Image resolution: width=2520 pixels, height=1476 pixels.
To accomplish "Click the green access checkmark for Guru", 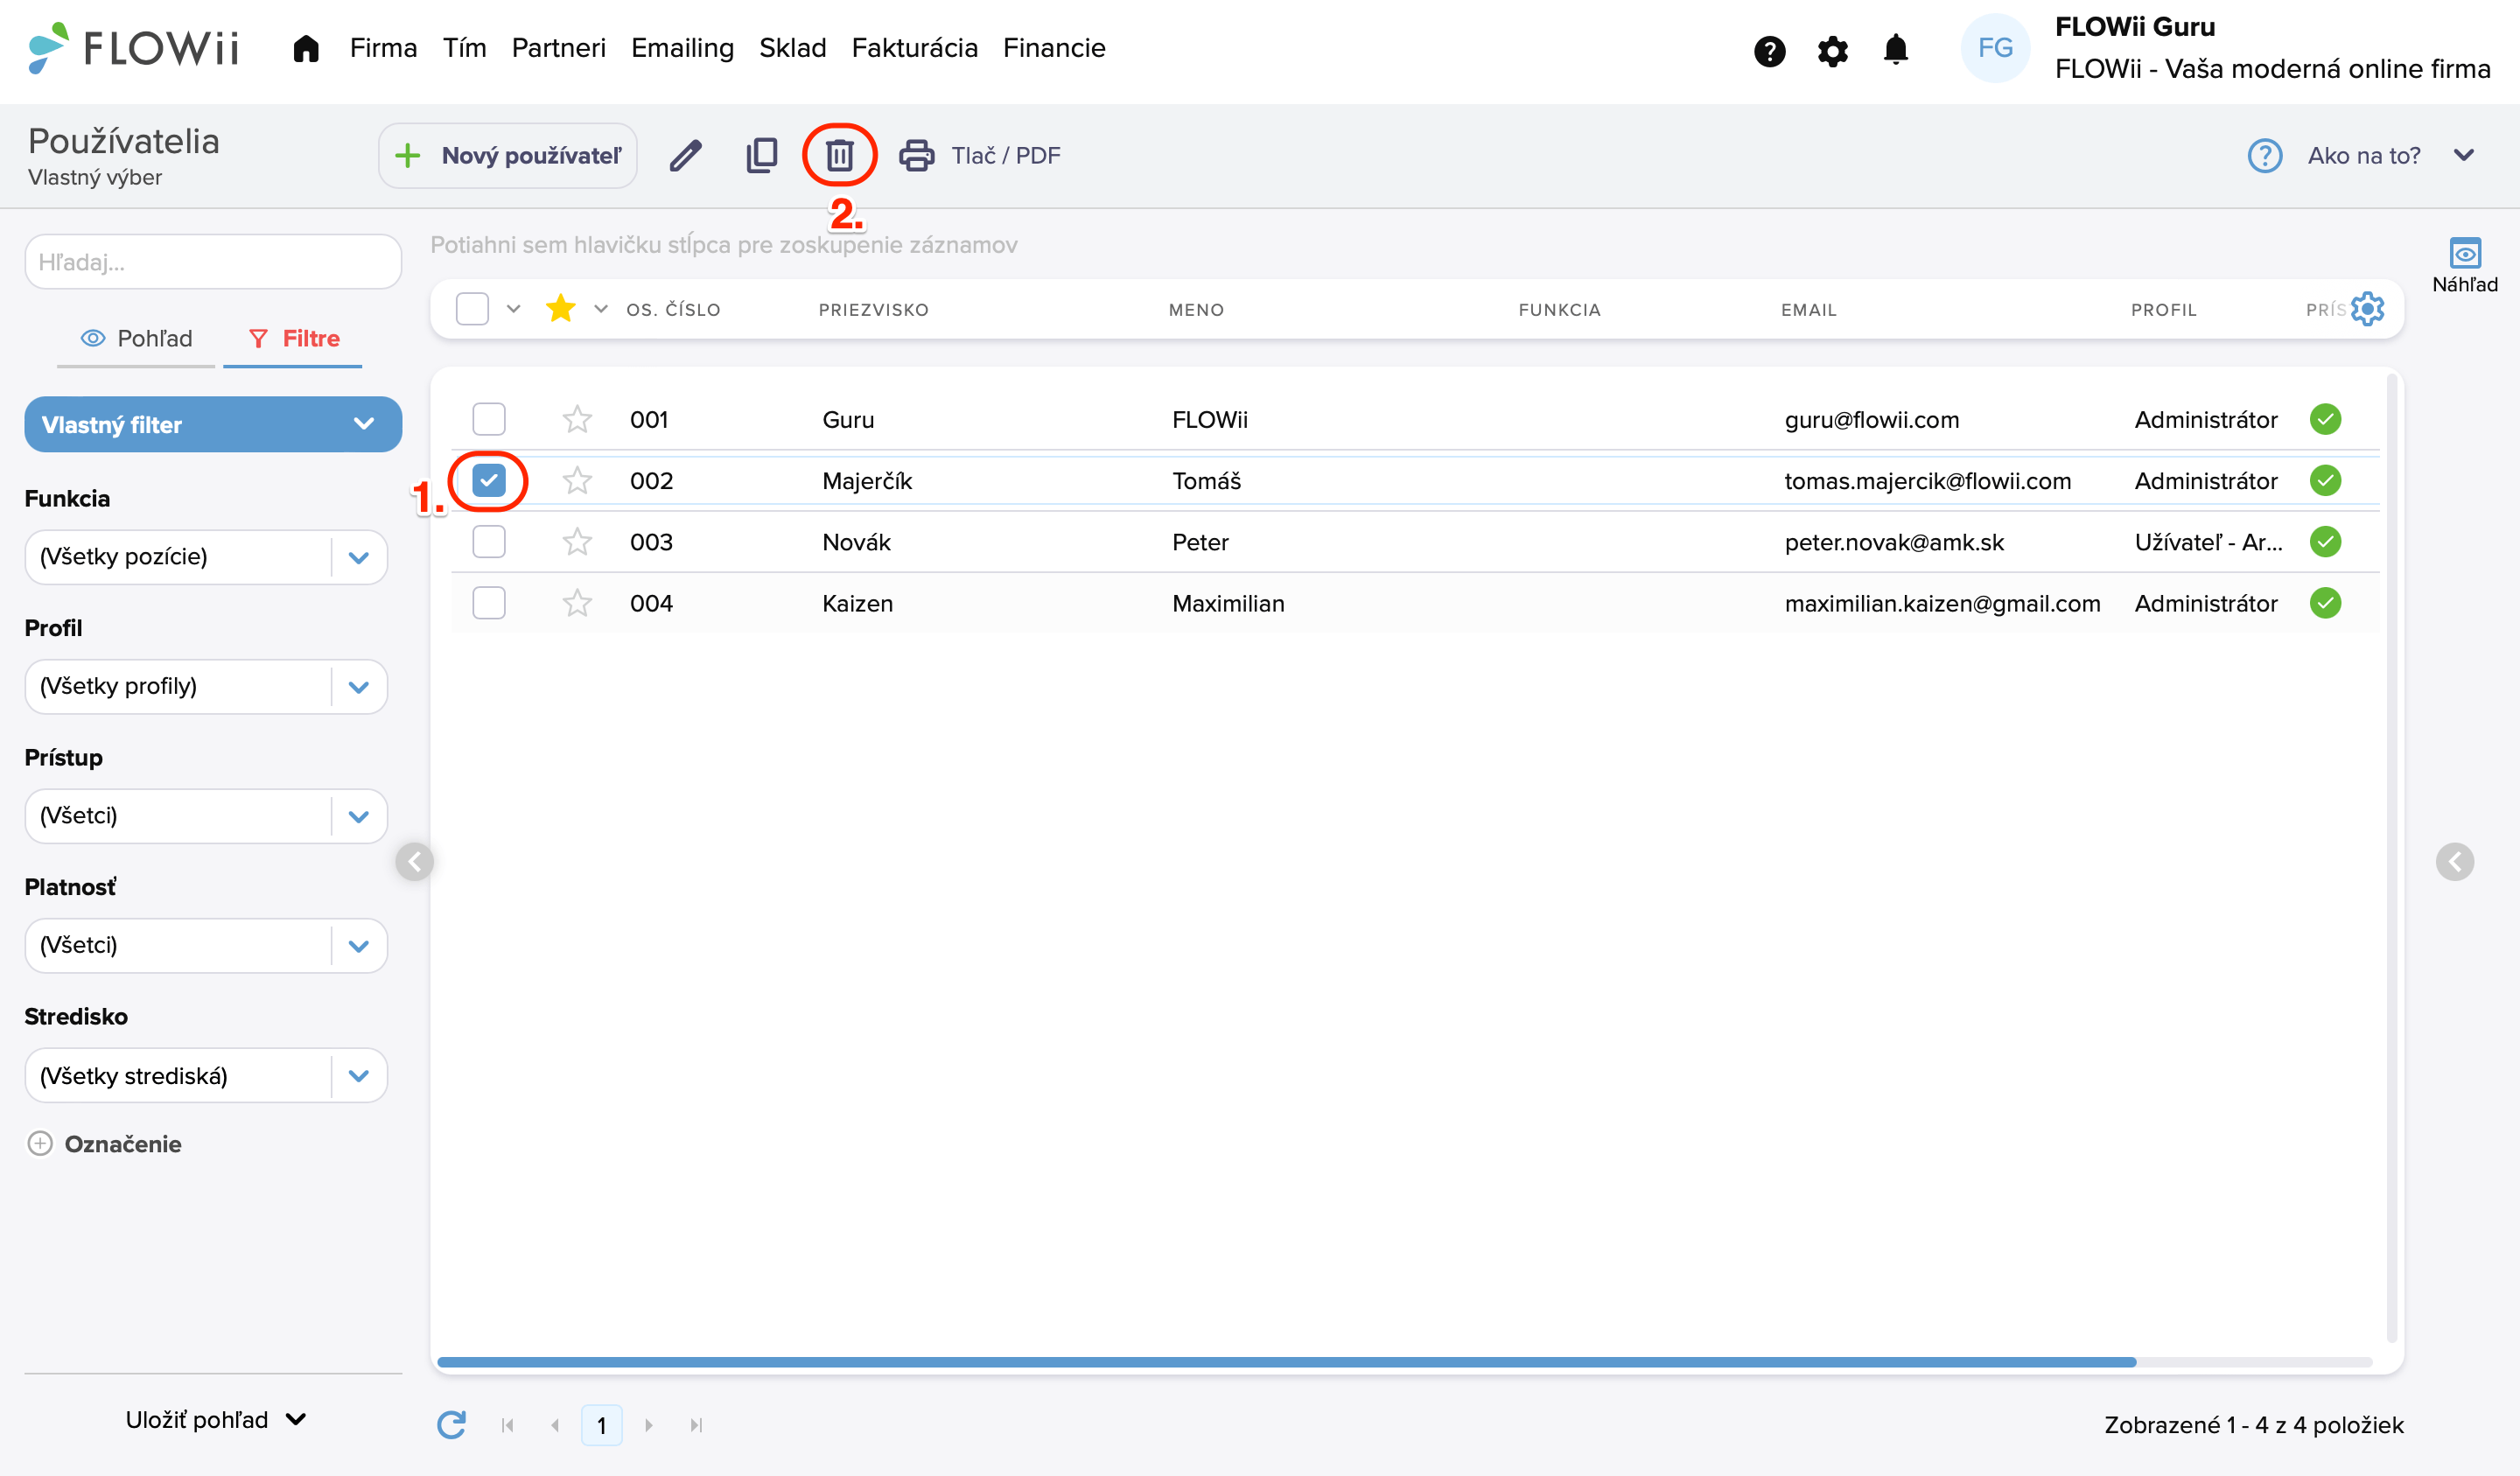I will 2324,419.
